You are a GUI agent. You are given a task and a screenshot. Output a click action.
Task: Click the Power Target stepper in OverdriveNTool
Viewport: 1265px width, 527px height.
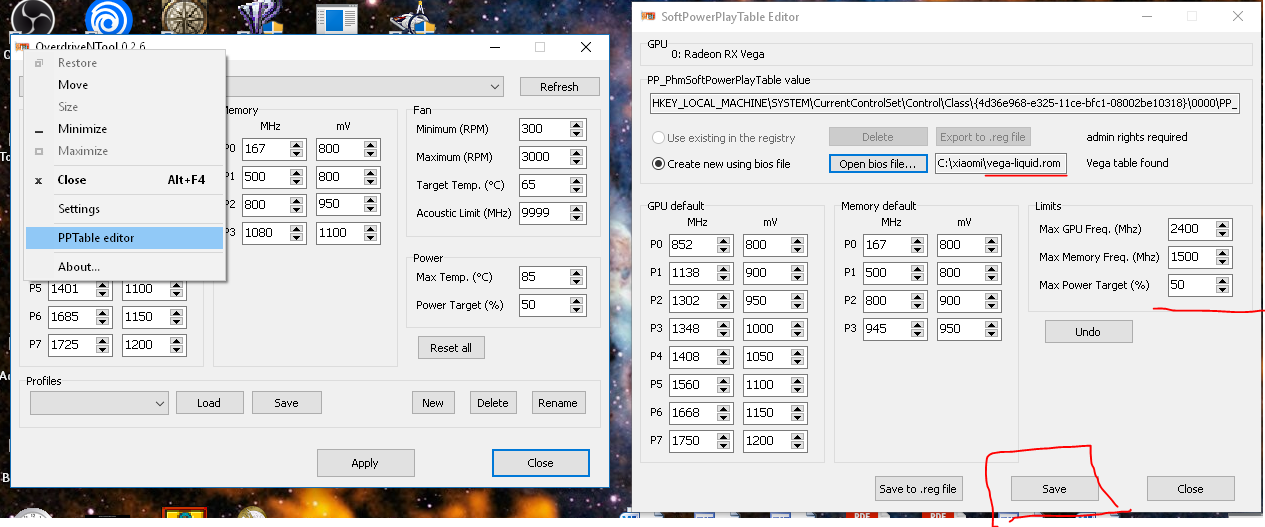click(x=576, y=305)
